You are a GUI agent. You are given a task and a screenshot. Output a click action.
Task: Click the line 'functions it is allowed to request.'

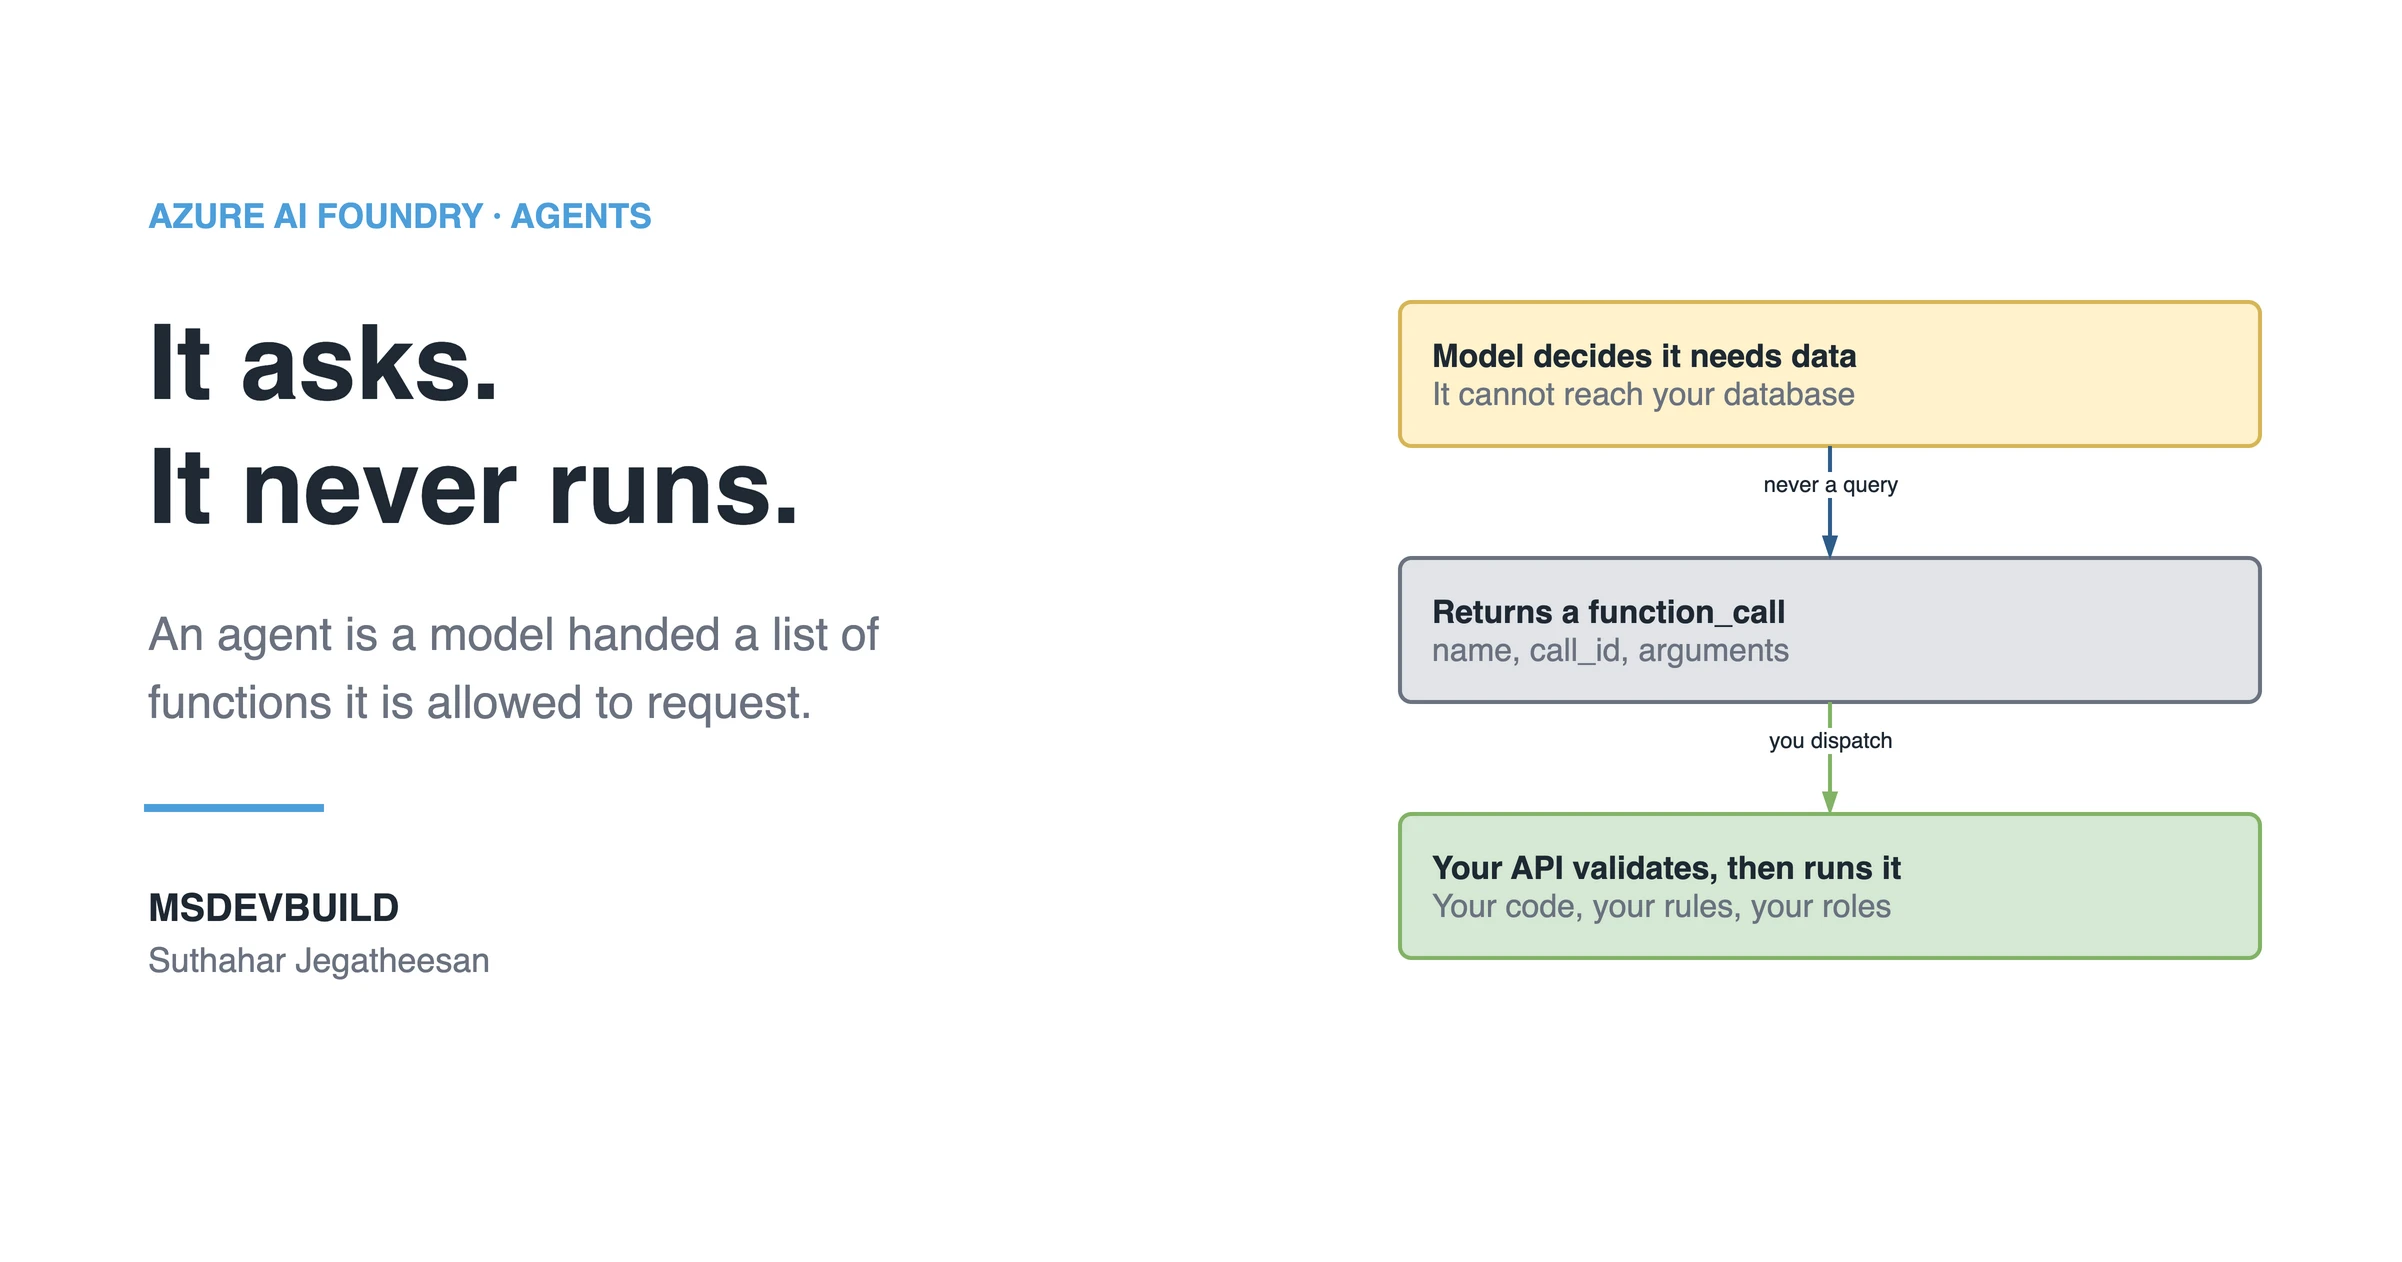tap(480, 702)
